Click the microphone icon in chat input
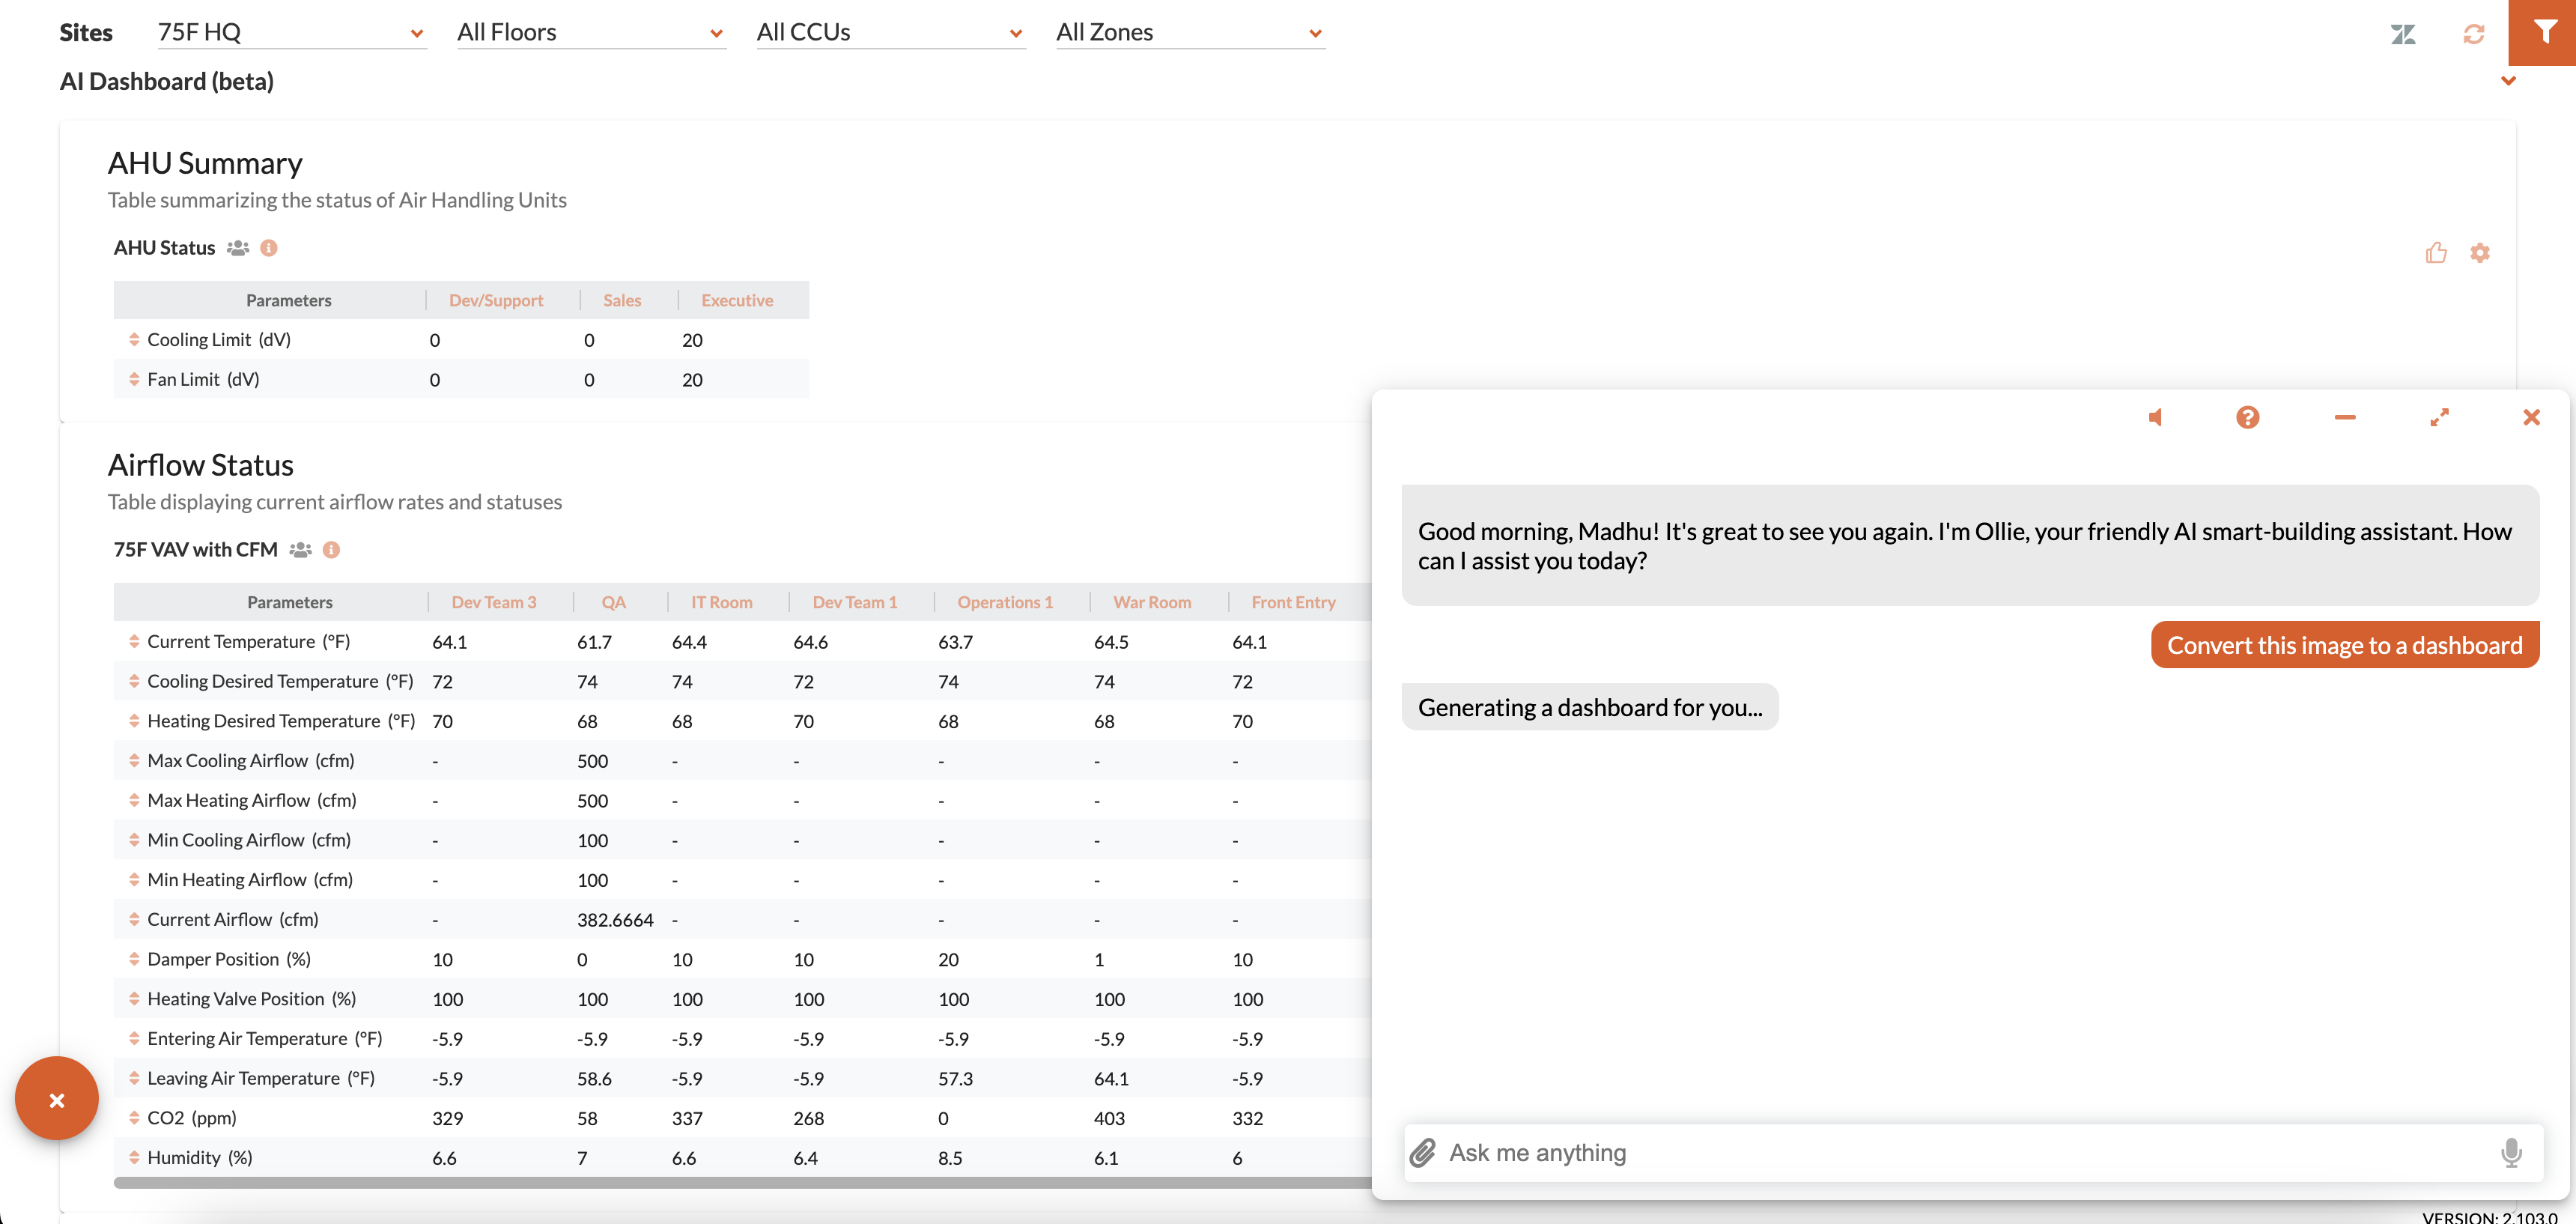Screen dimensions: 2576x1224 [x=2512, y=1153]
